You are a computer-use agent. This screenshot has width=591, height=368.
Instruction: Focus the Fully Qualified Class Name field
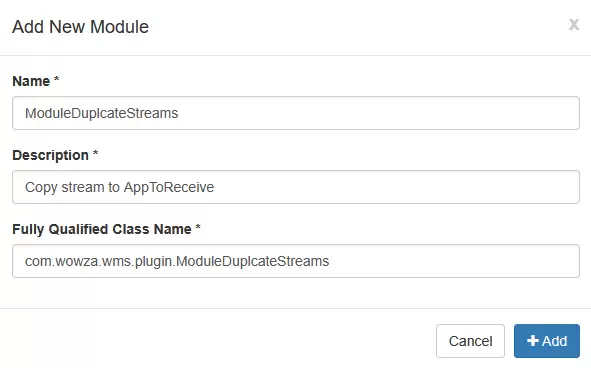pos(296,261)
